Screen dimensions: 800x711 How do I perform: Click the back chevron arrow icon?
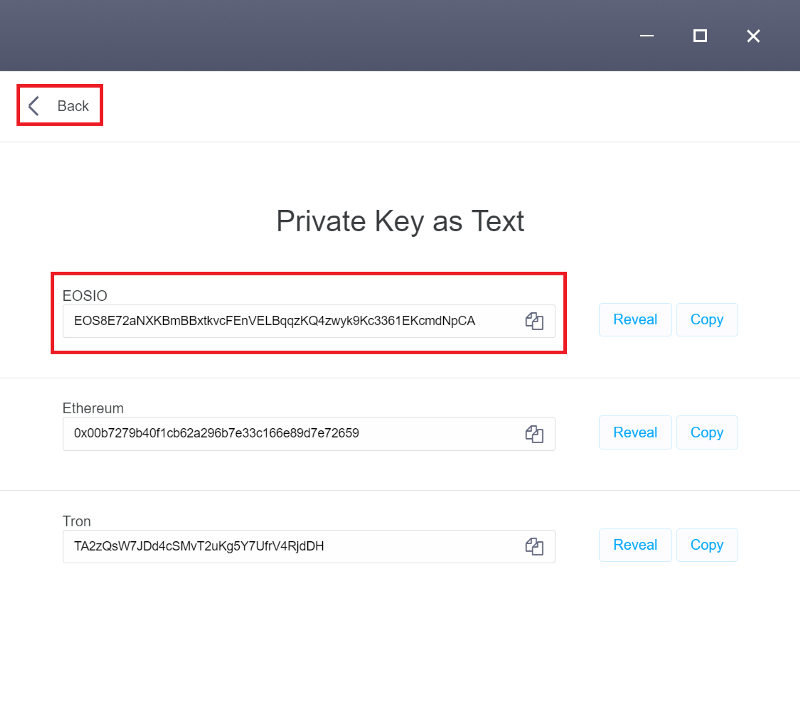[x=34, y=106]
